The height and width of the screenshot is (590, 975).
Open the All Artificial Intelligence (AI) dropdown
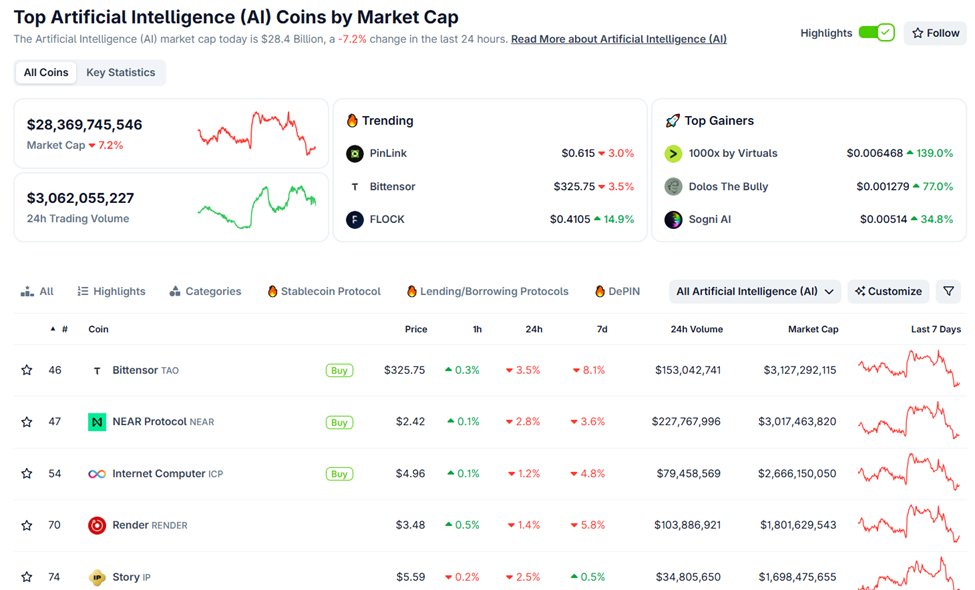[x=754, y=291]
